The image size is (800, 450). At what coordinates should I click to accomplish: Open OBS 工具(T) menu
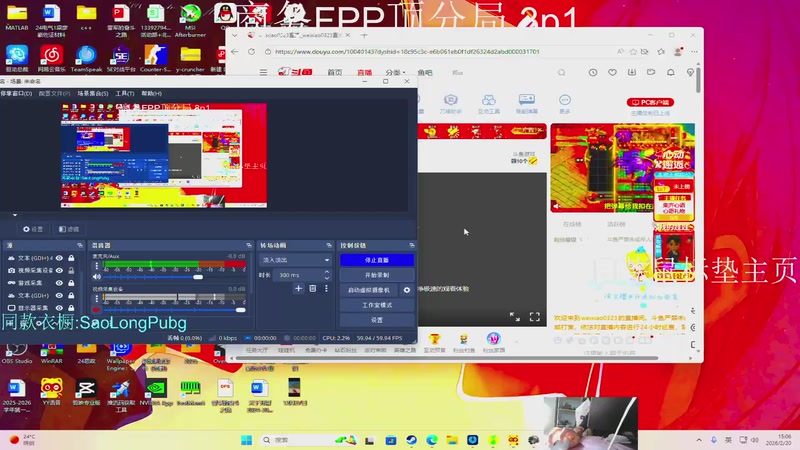pyautogui.click(x=124, y=93)
